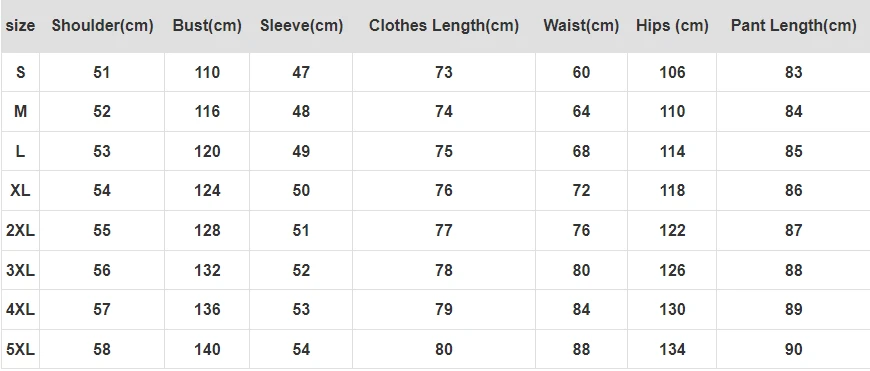Select the 2XL size label
Image resolution: width=870 pixels, height=371 pixels.
pyautogui.click(x=21, y=230)
